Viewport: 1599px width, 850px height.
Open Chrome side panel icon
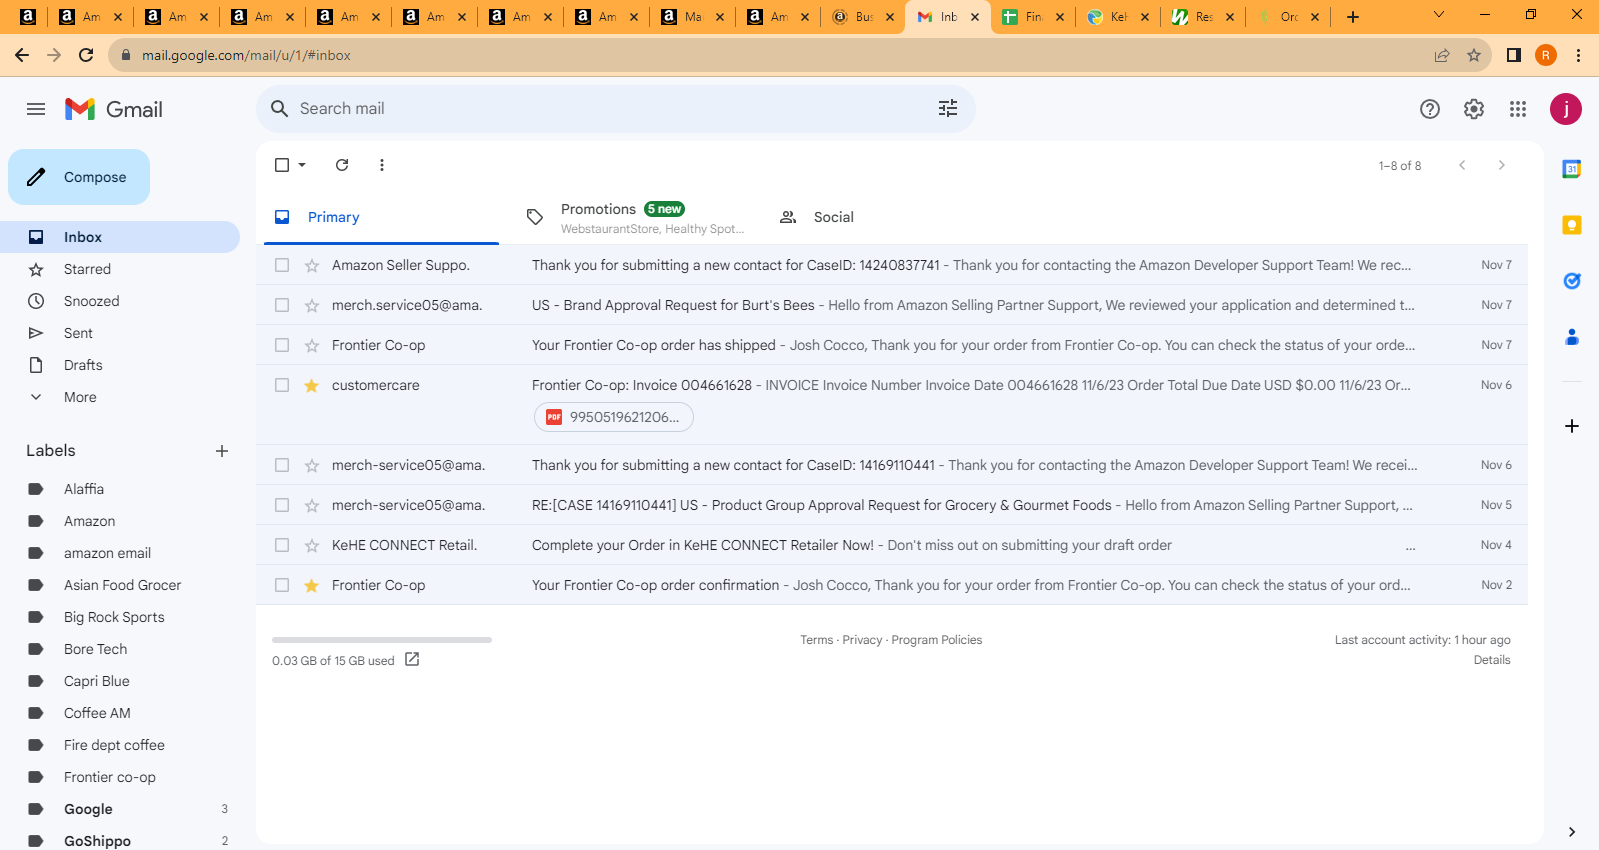click(x=1514, y=55)
